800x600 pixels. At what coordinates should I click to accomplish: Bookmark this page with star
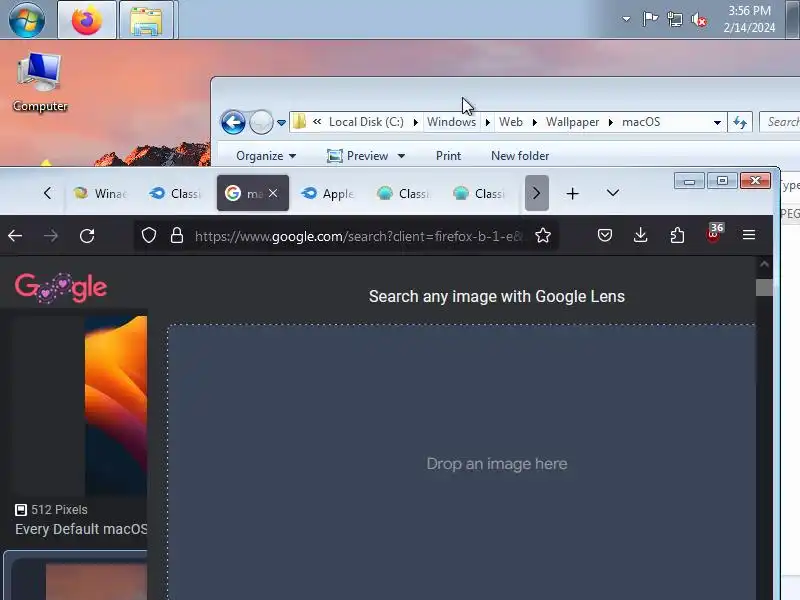point(543,236)
